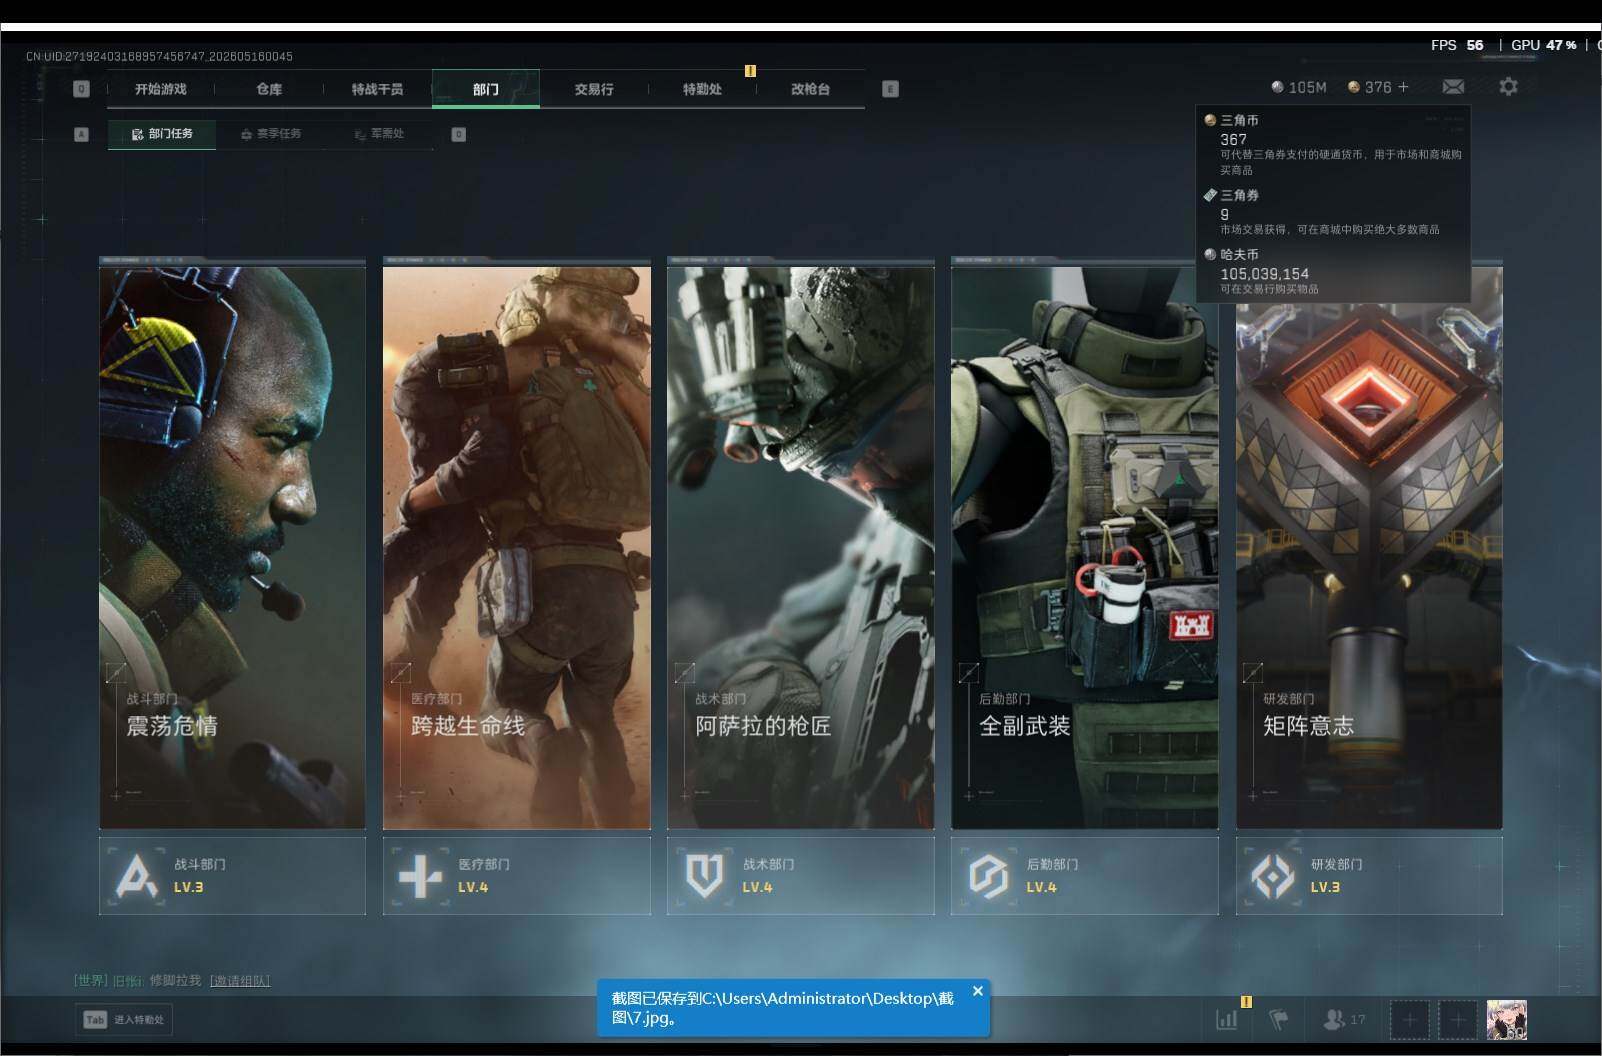Click the 世界 chat channel label
The height and width of the screenshot is (1056, 1602).
coord(91,981)
